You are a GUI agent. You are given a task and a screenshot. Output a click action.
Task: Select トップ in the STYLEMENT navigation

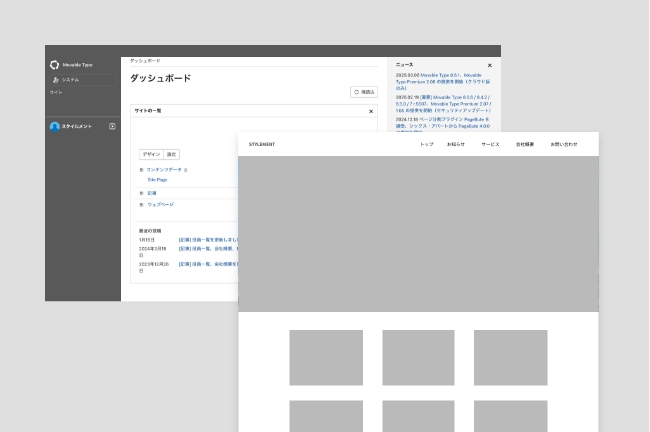427,144
